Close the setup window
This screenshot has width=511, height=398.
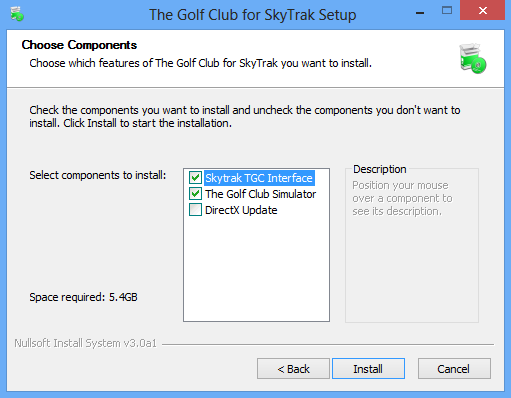tap(482, 10)
